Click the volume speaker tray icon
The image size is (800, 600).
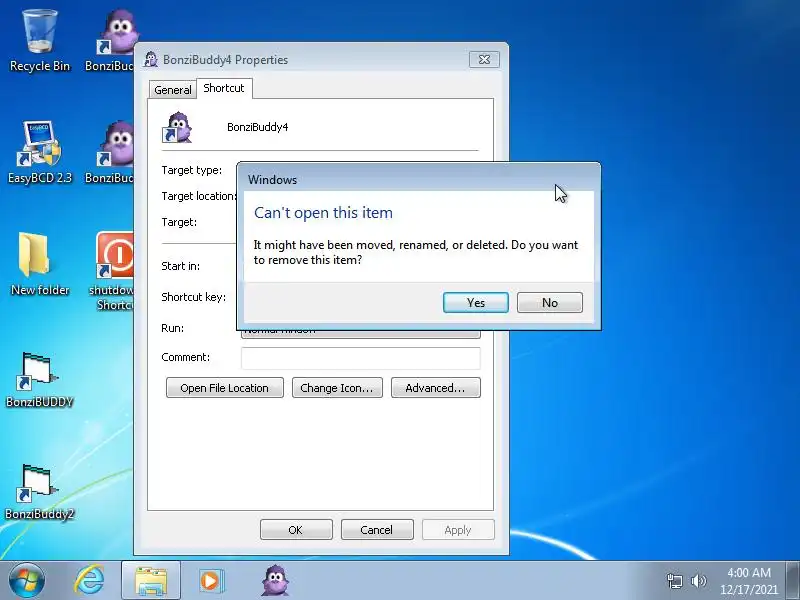pyautogui.click(x=698, y=581)
